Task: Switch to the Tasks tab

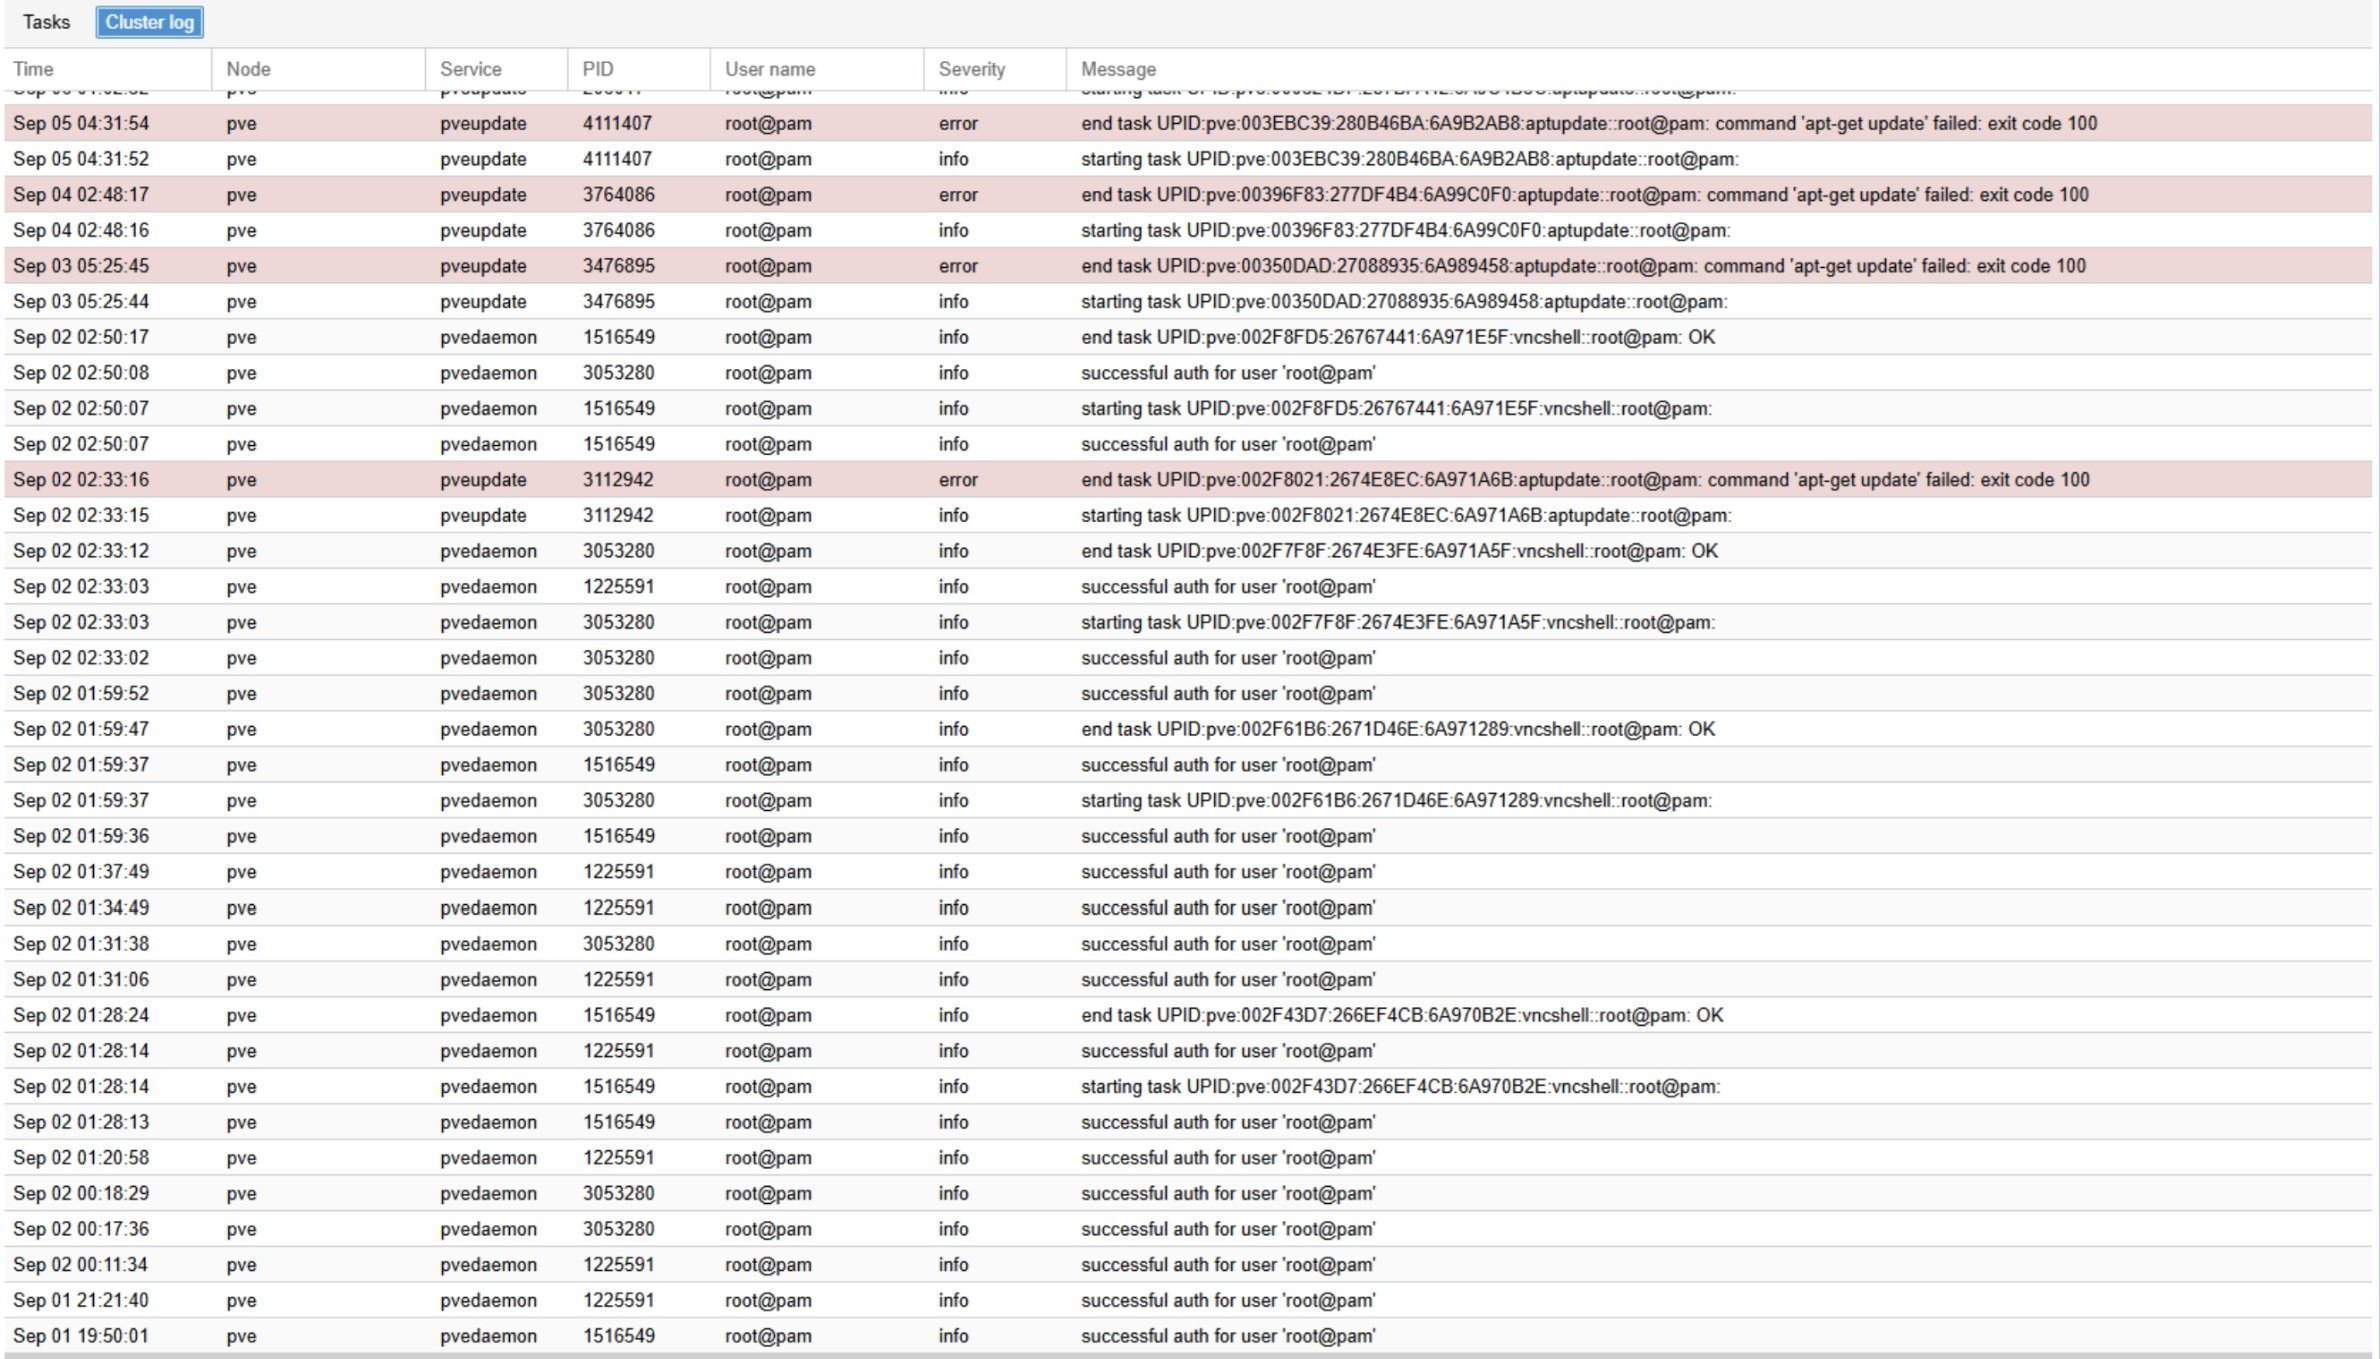Action: click(x=46, y=22)
